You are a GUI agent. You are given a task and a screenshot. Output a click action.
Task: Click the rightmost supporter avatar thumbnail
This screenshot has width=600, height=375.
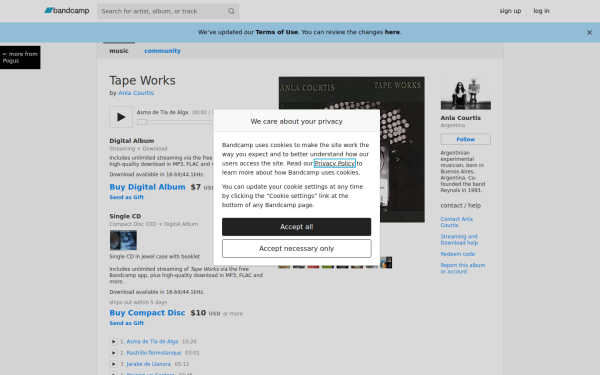pyautogui.click(x=386, y=262)
